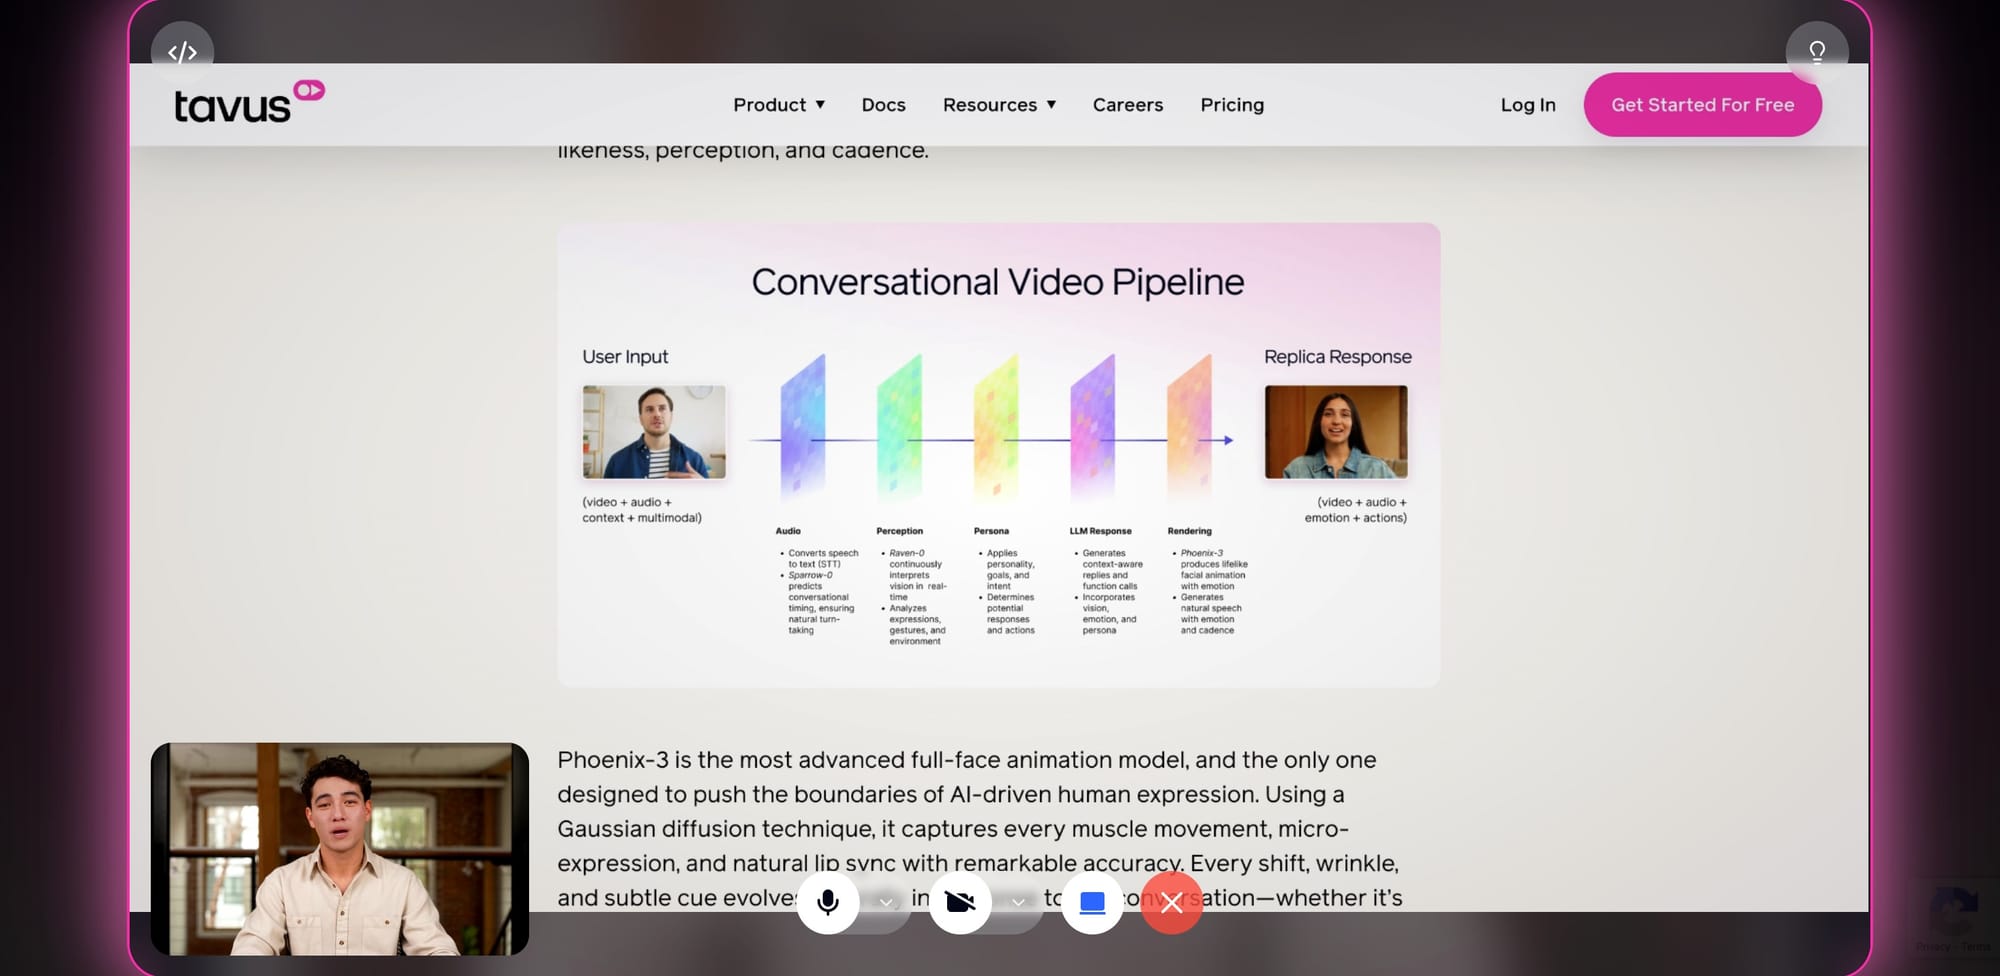Viewport: 2000px width, 976px height.
Task: Go to the Pricing page
Action: [x=1232, y=105]
